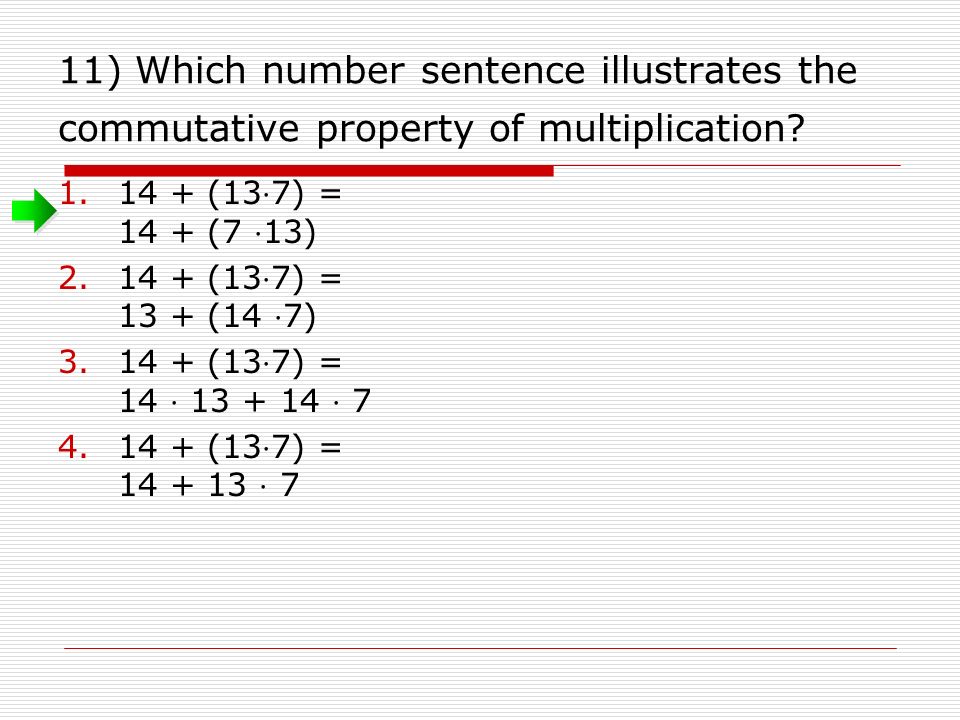Click first line of option 1 equation

click(230, 194)
